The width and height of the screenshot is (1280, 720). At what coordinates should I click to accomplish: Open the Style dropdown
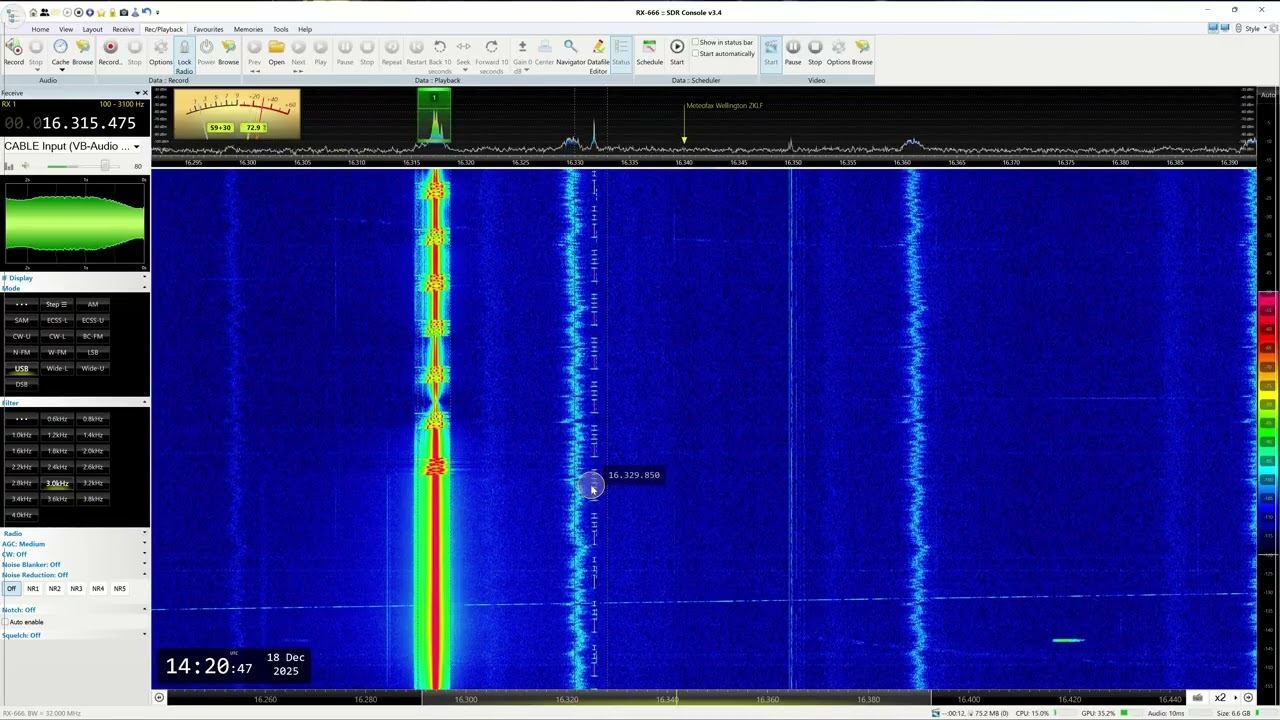tap(1253, 29)
